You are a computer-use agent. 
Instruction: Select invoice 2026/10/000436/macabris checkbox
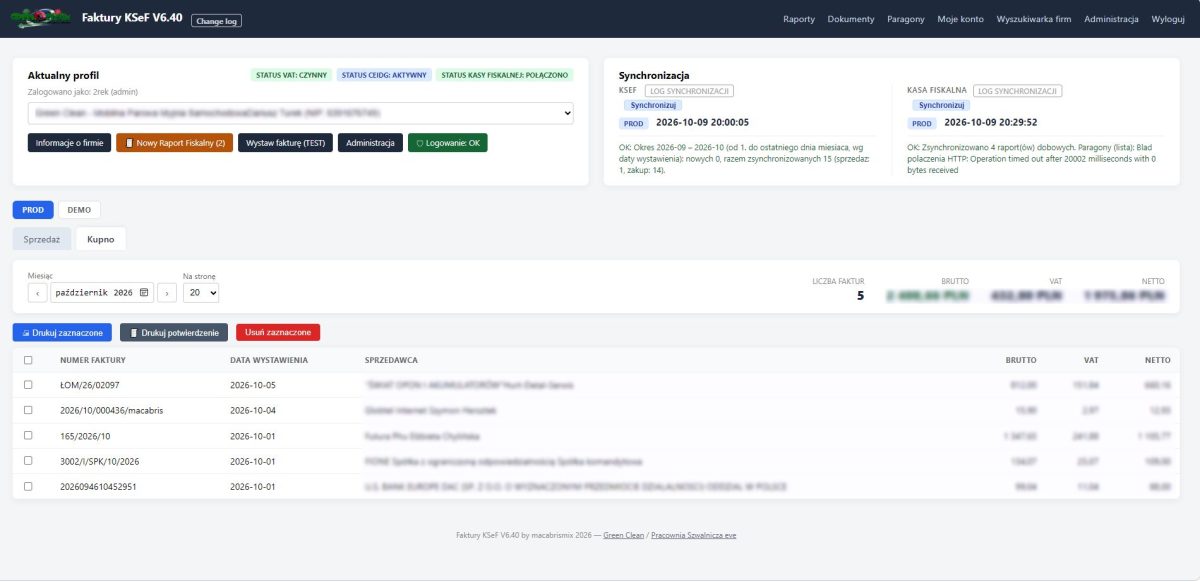tap(28, 410)
